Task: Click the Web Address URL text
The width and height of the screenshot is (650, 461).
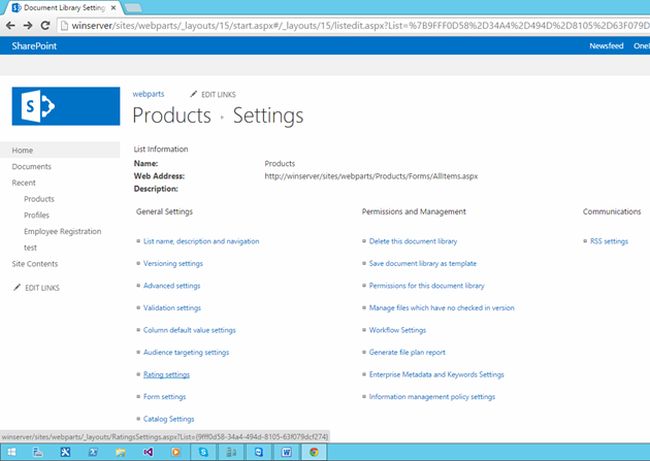Action: coord(371,176)
